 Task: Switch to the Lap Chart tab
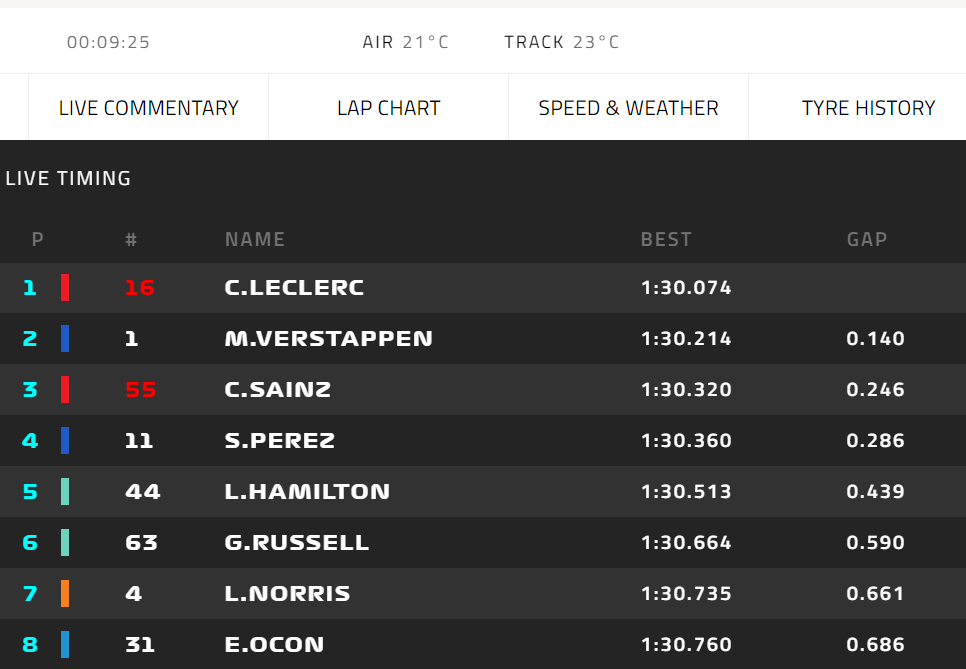(x=388, y=108)
